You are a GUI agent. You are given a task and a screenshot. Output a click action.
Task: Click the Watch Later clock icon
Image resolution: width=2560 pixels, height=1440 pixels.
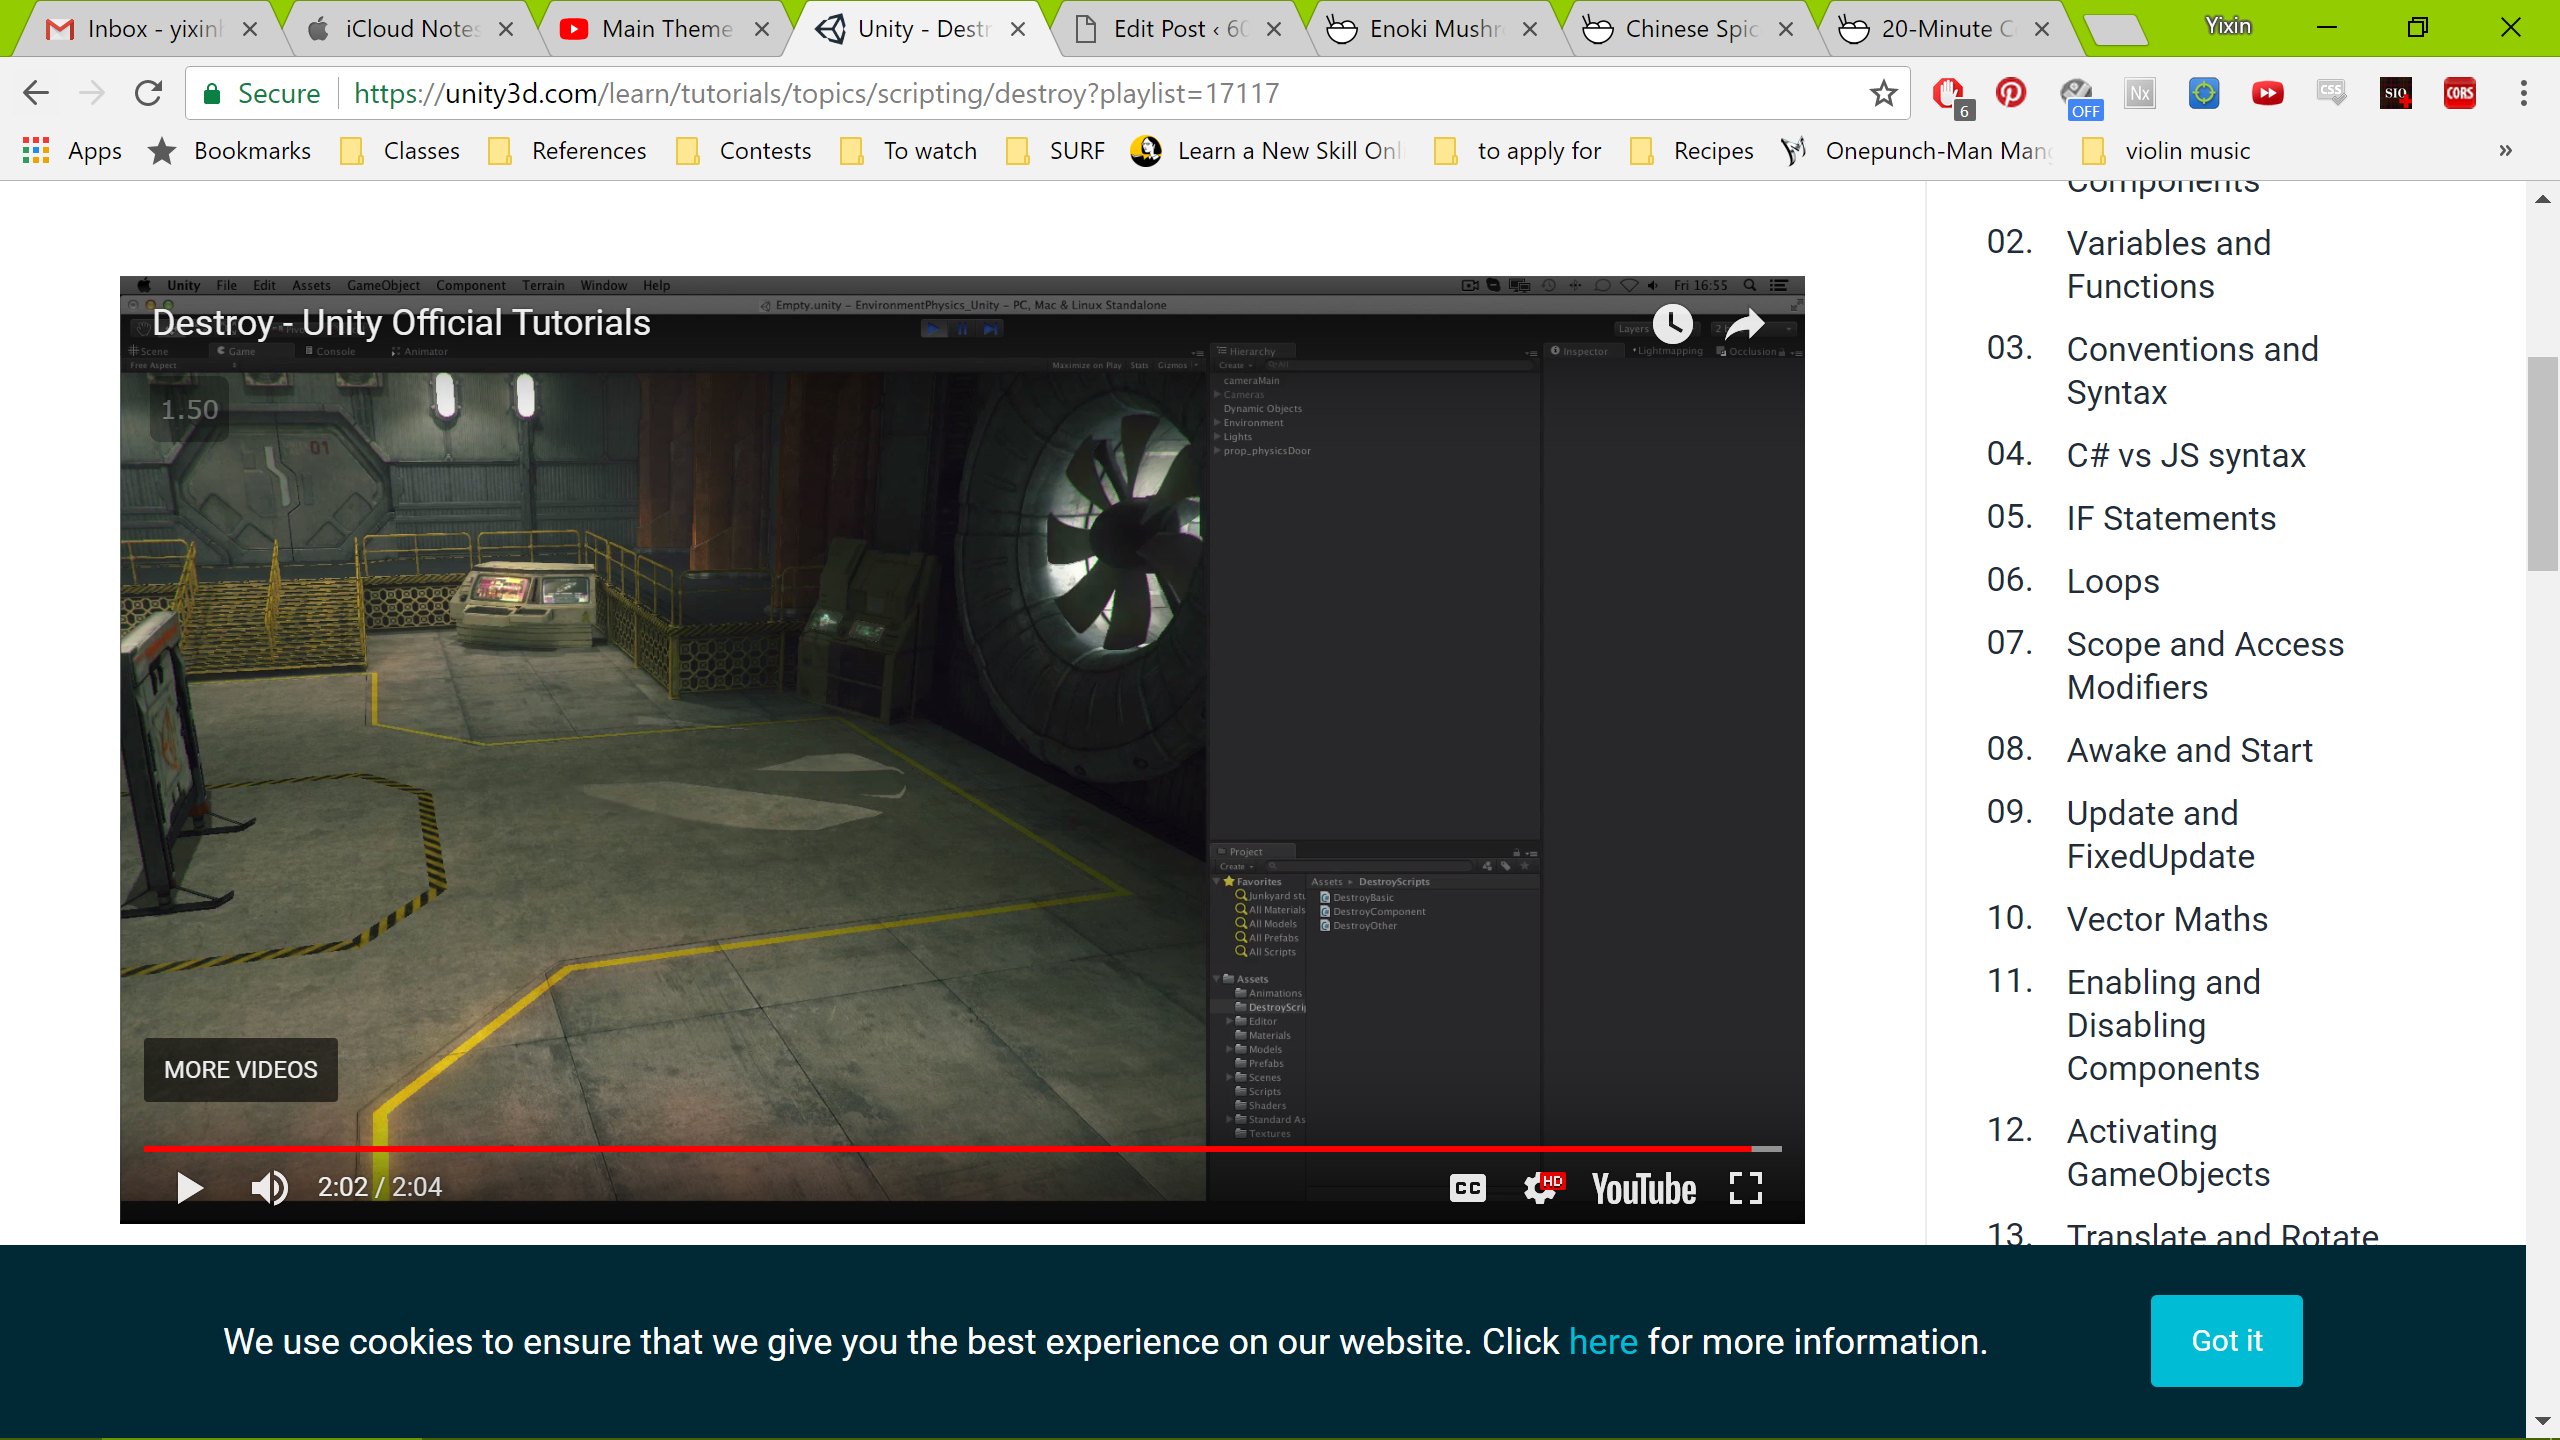(x=1673, y=323)
